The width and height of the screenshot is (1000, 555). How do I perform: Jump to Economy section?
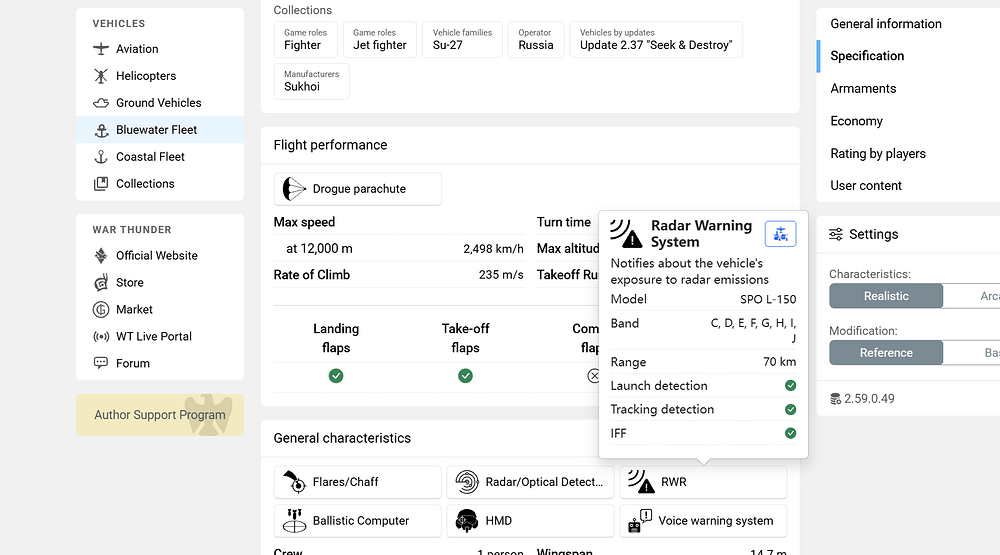point(857,121)
